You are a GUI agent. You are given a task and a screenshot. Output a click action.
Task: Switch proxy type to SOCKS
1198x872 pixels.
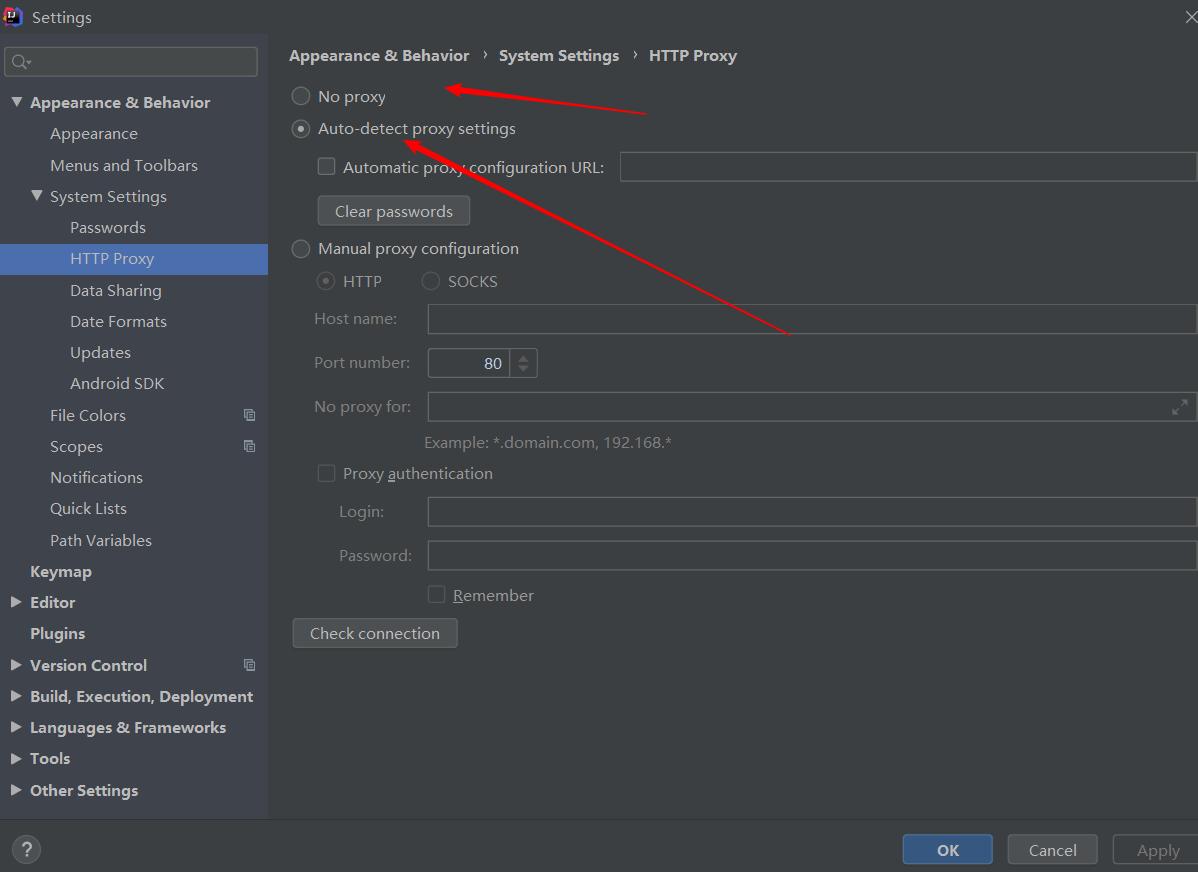(x=430, y=281)
